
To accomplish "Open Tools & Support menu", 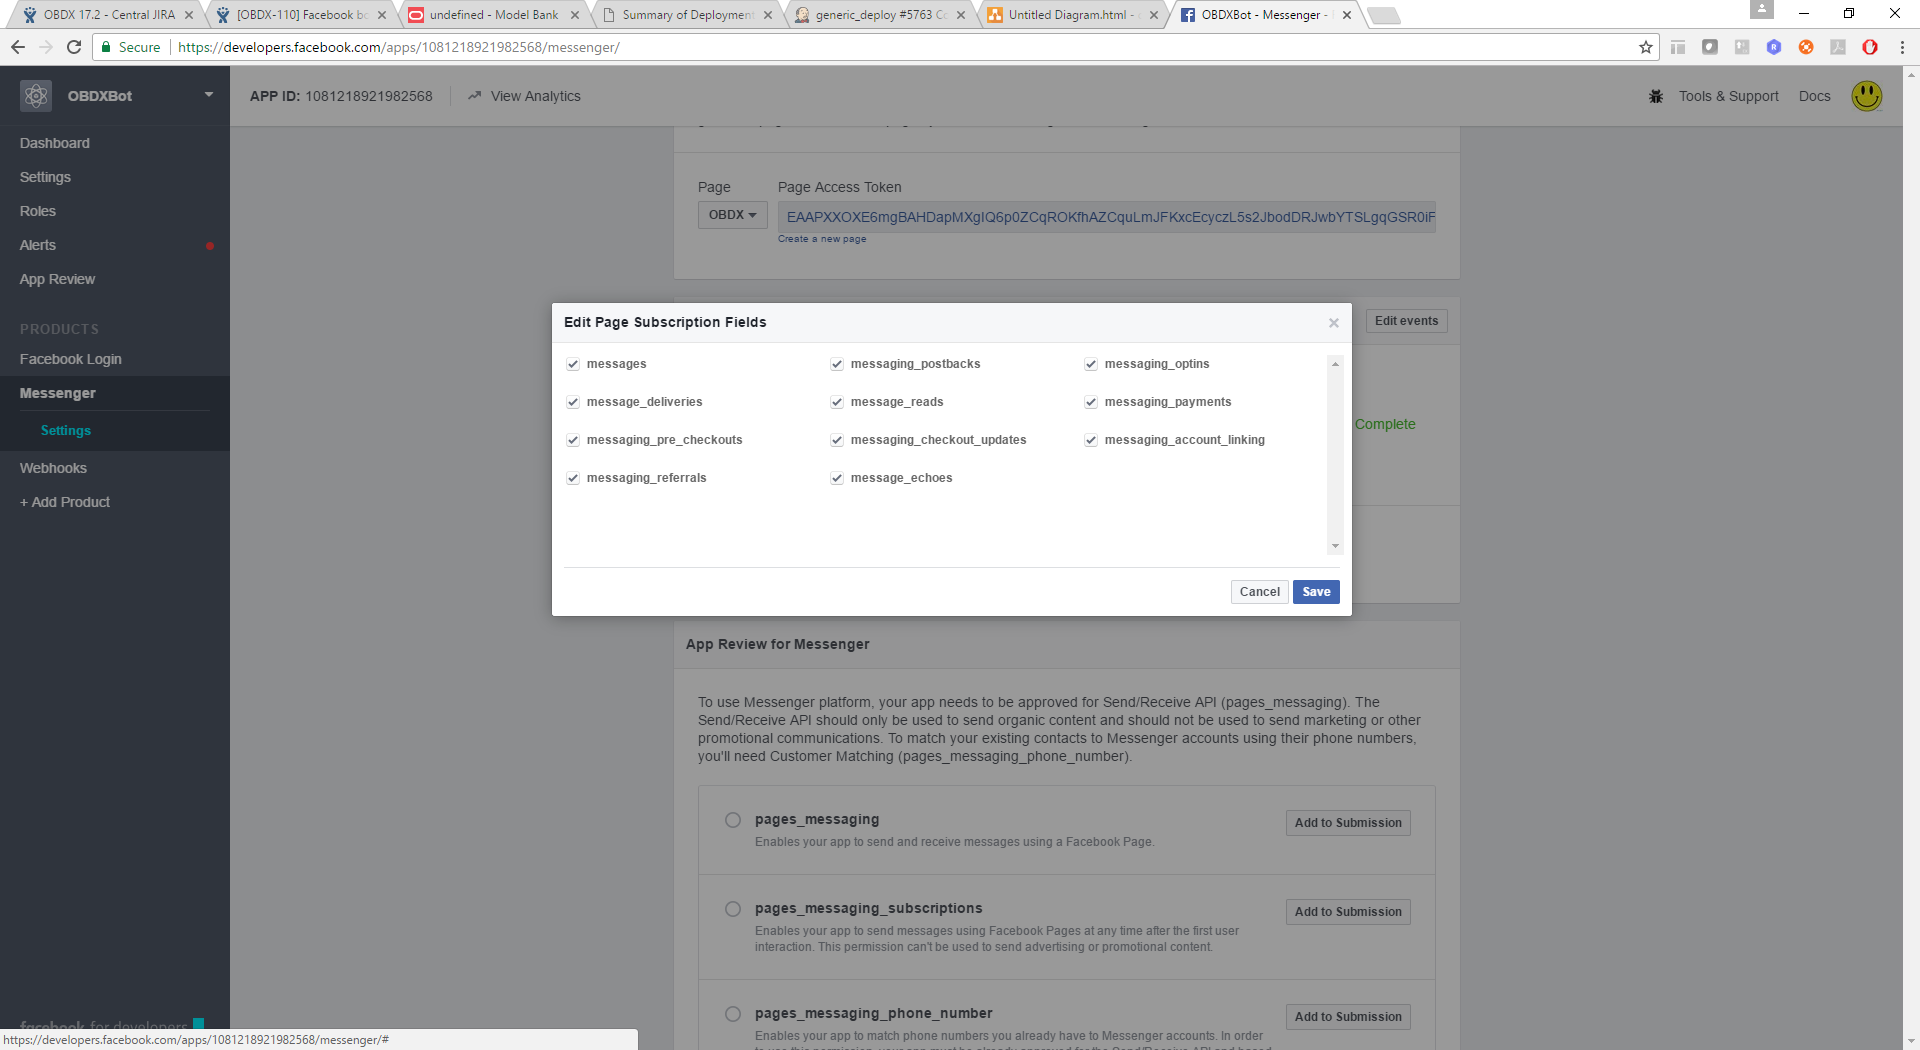I will point(1728,96).
